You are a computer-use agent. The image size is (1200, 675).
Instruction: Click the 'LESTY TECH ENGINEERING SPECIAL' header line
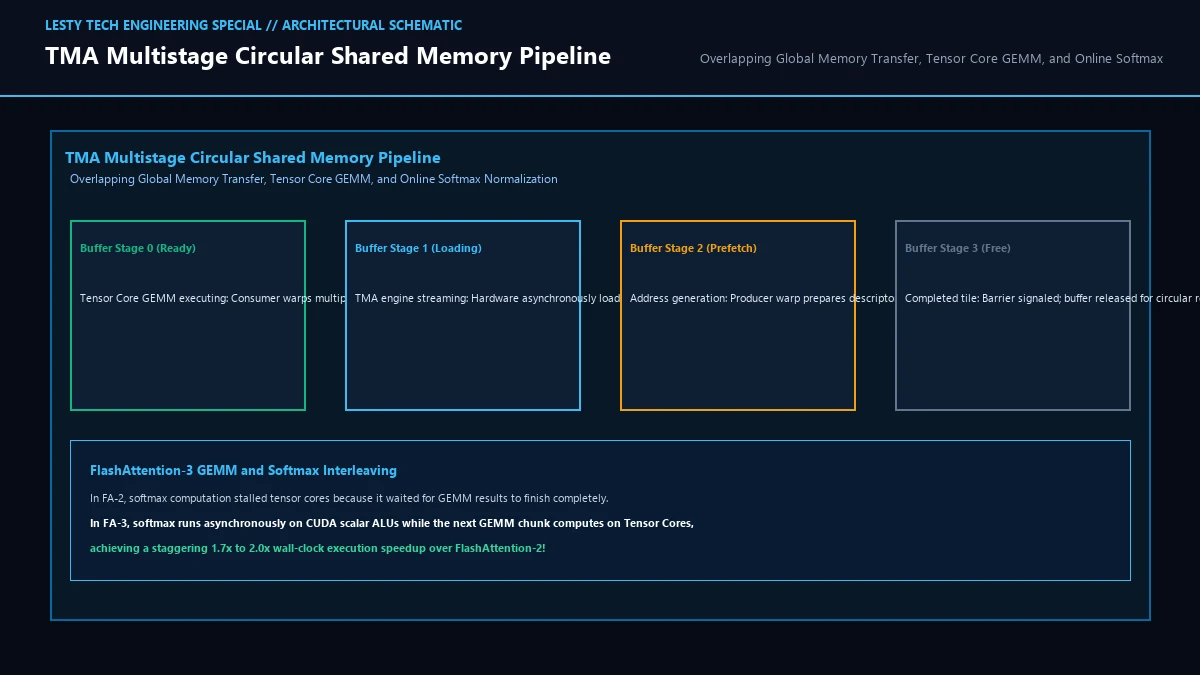point(253,25)
